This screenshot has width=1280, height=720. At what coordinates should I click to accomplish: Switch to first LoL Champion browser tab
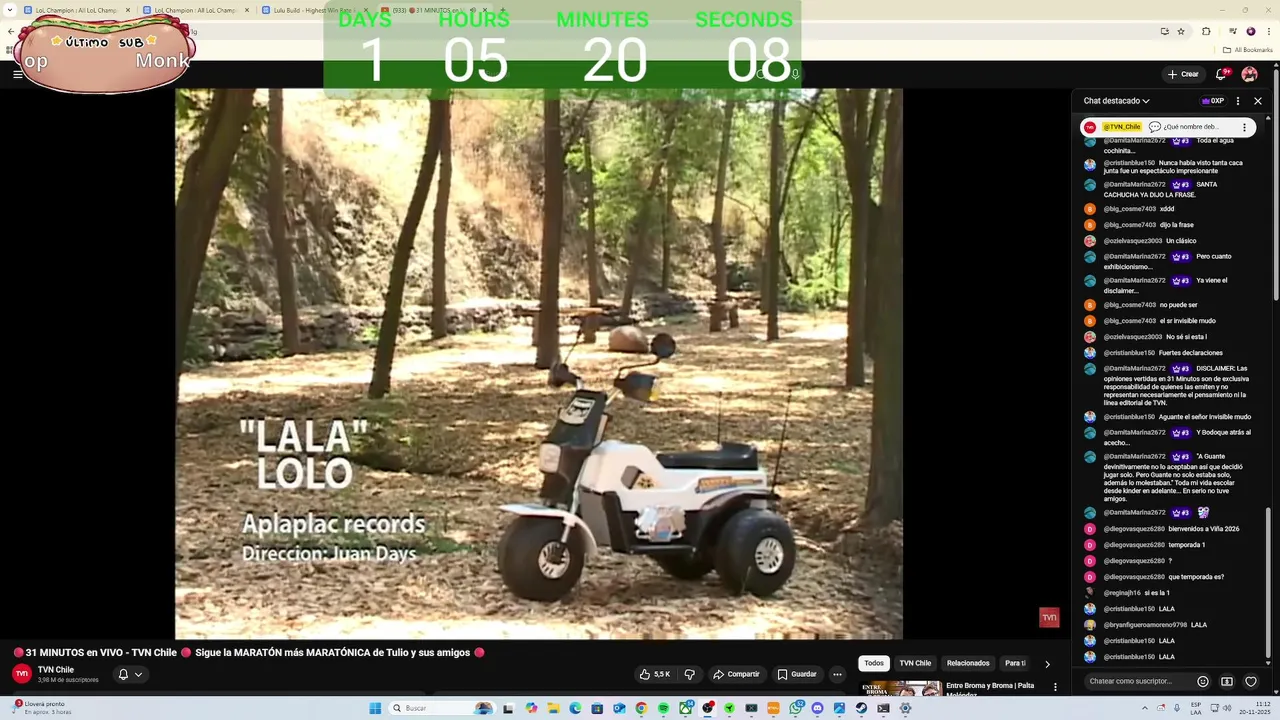(75, 10)
